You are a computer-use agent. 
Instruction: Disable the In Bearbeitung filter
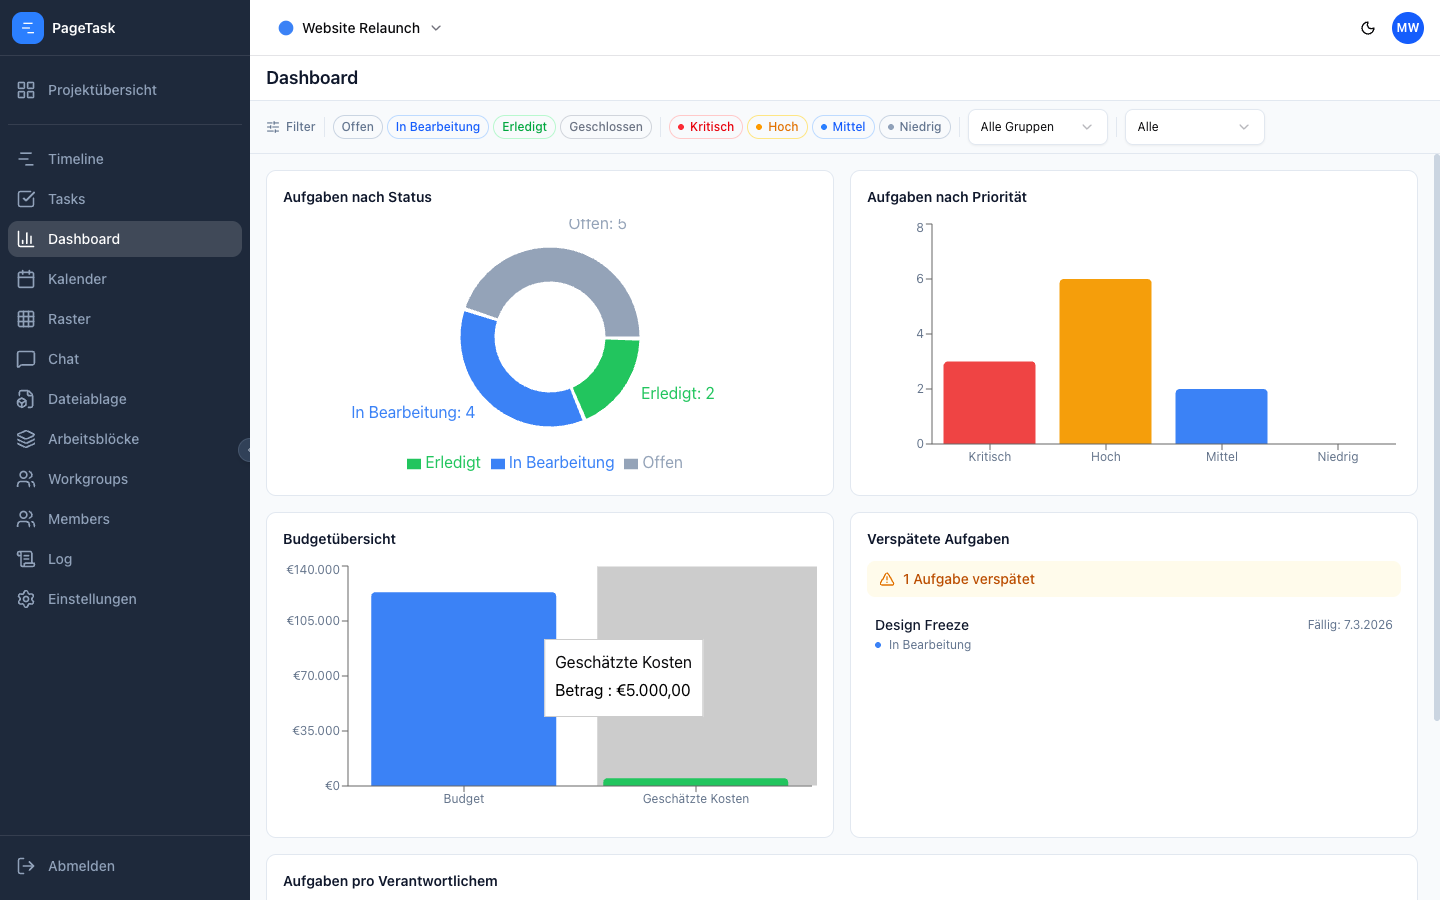pyautogui.click(x=437, y=127)
